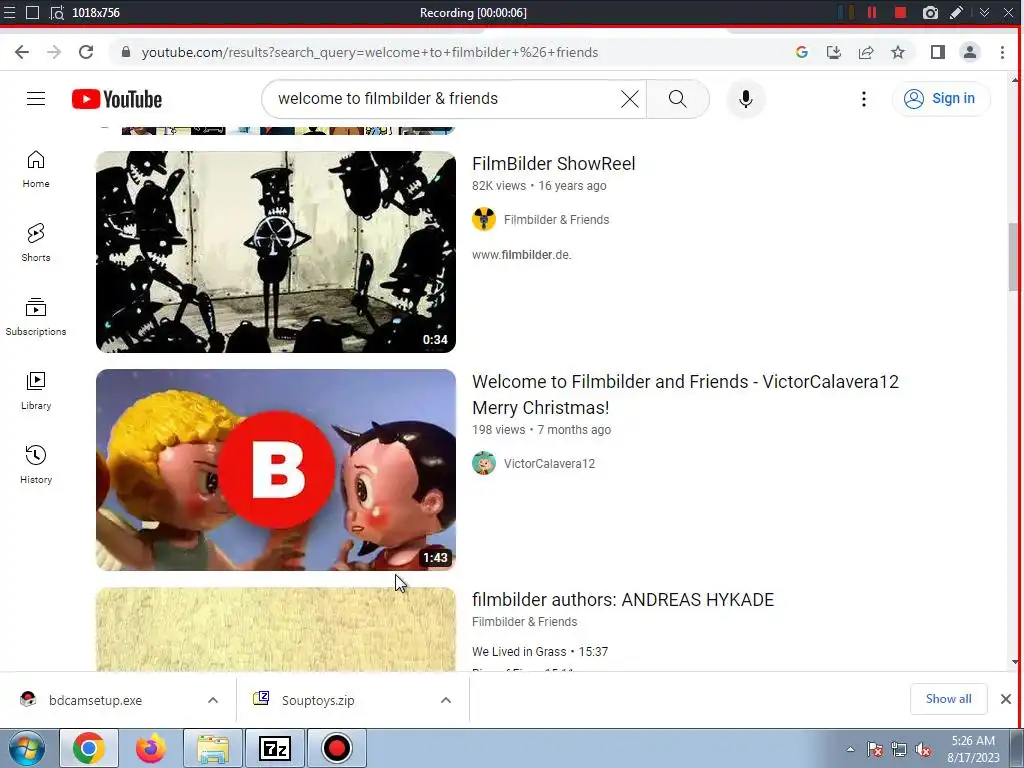
Task: Click the recorder region search icon
Action: pos(57,12)
